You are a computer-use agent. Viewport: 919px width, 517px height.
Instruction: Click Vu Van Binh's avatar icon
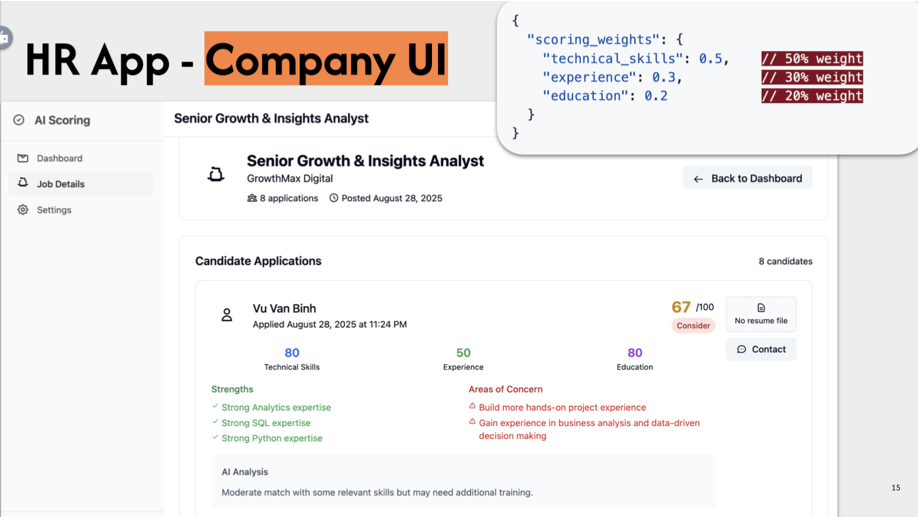[x=227, y=315]
